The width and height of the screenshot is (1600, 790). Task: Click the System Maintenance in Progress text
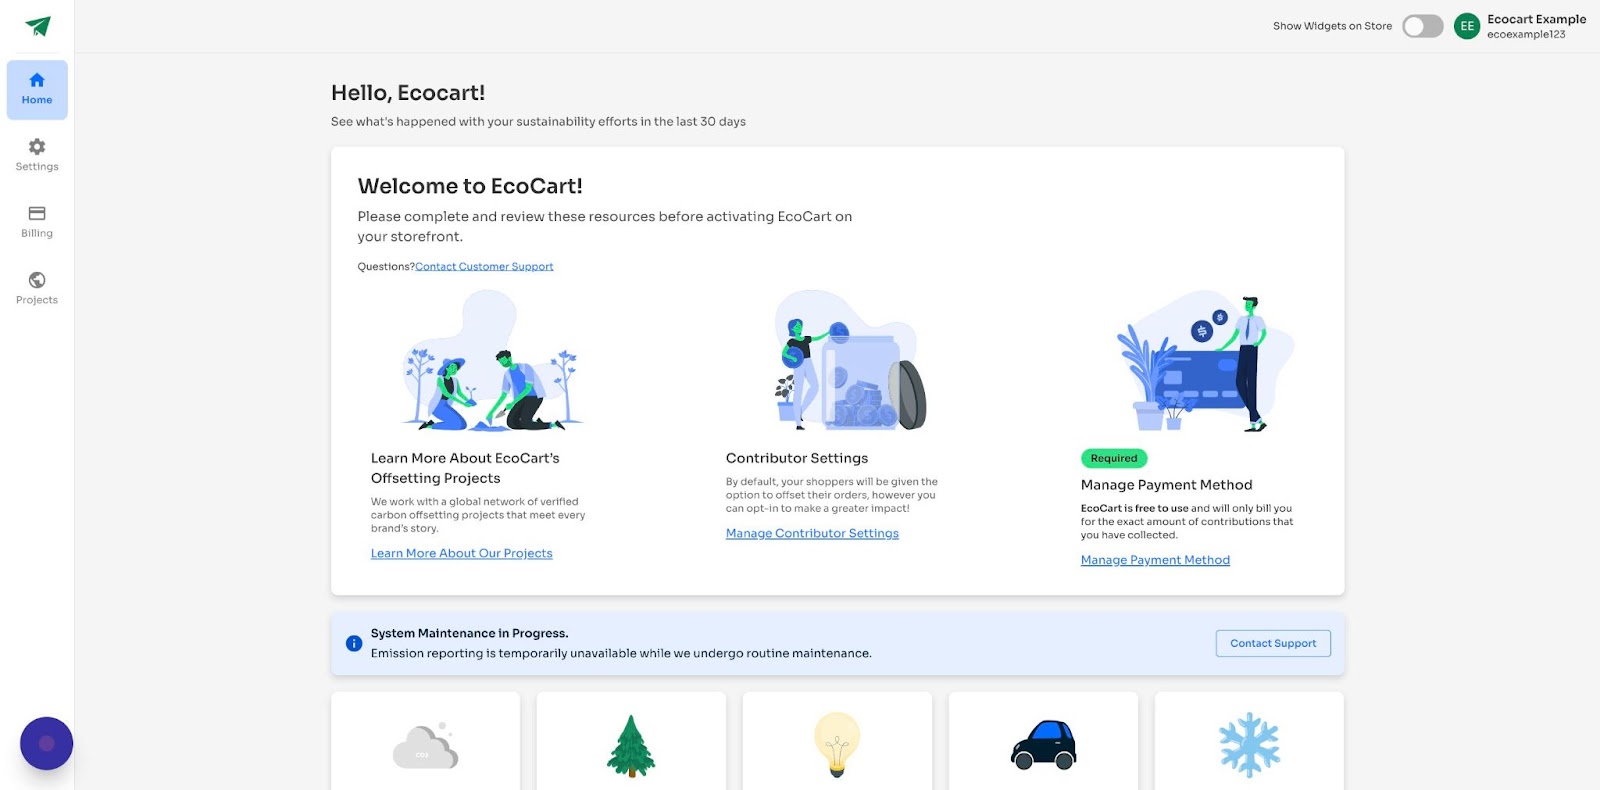[469, 633]
